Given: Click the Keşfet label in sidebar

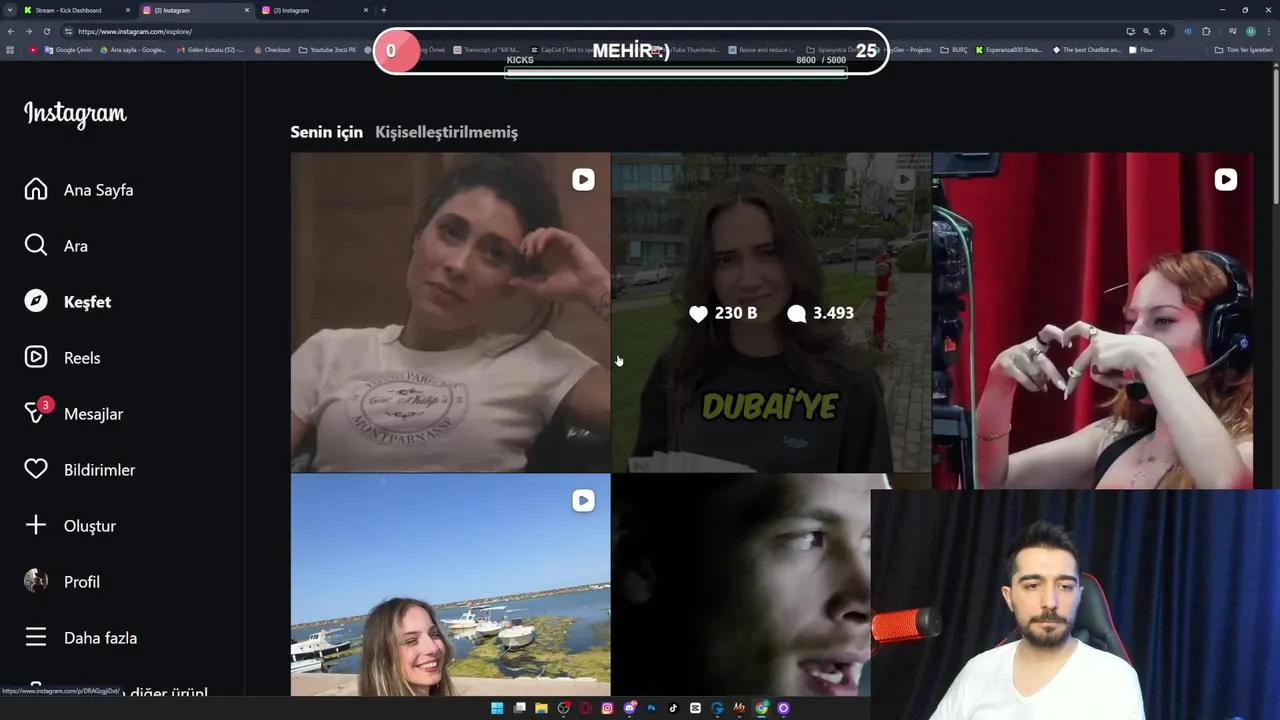Looking at the screenshot, I should [x=87, y=302].
